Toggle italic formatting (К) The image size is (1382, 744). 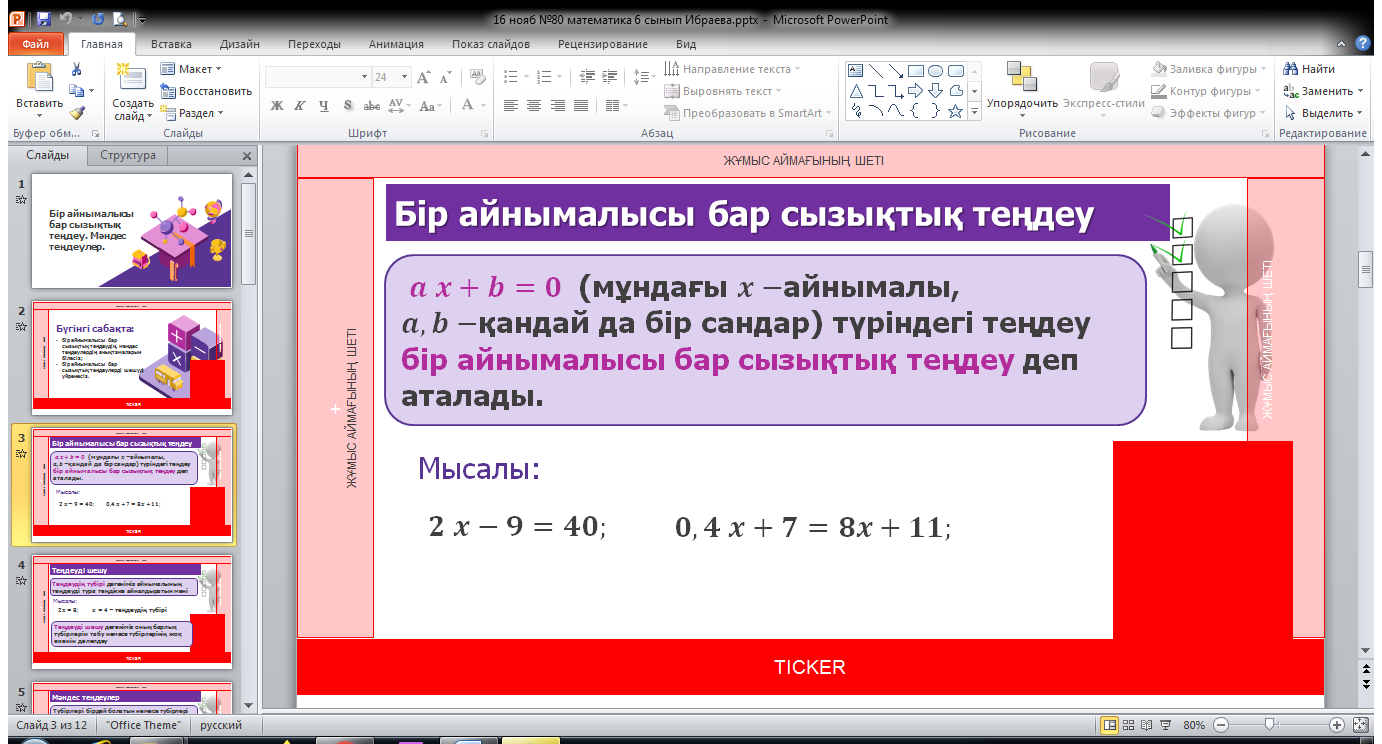coord(300,105)
